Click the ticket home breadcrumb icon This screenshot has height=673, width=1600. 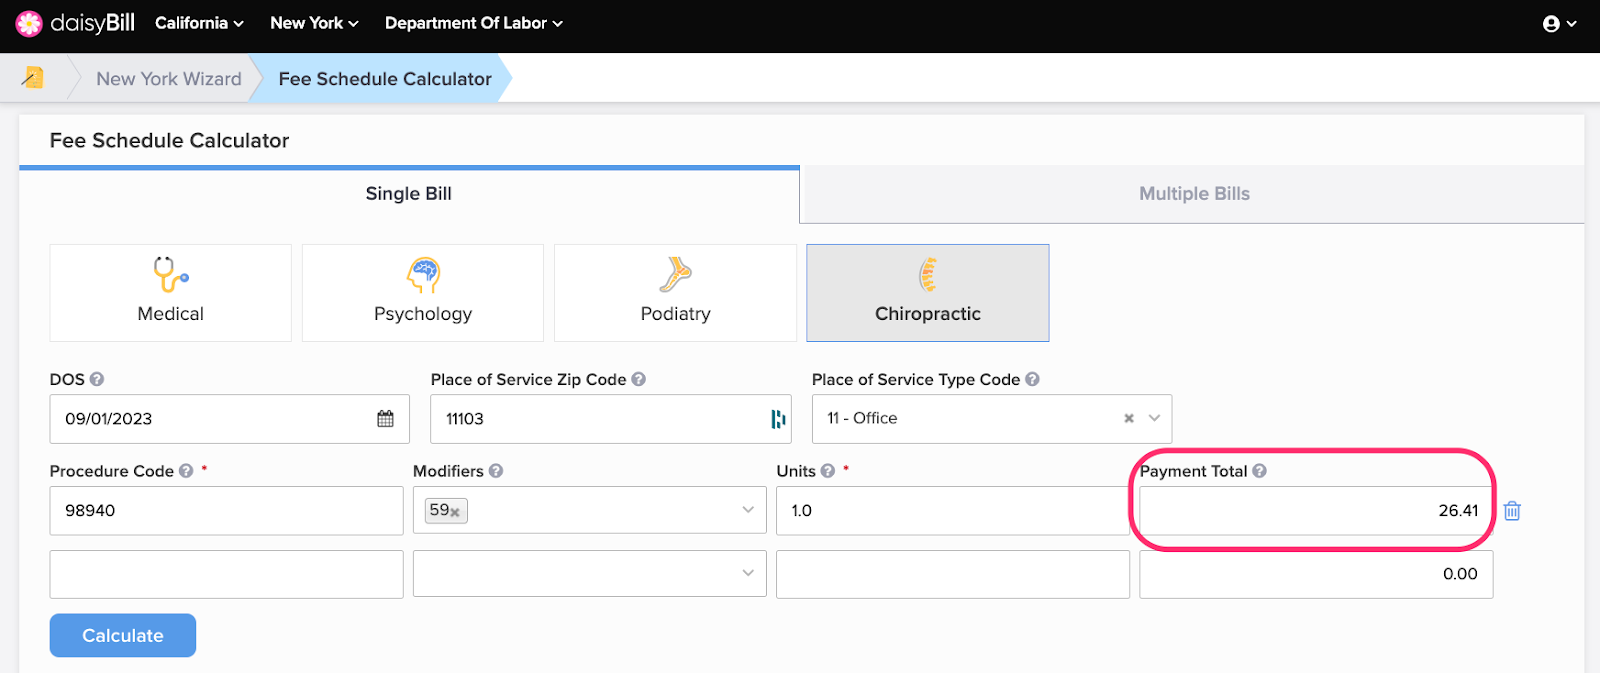(x=33, y=78)
